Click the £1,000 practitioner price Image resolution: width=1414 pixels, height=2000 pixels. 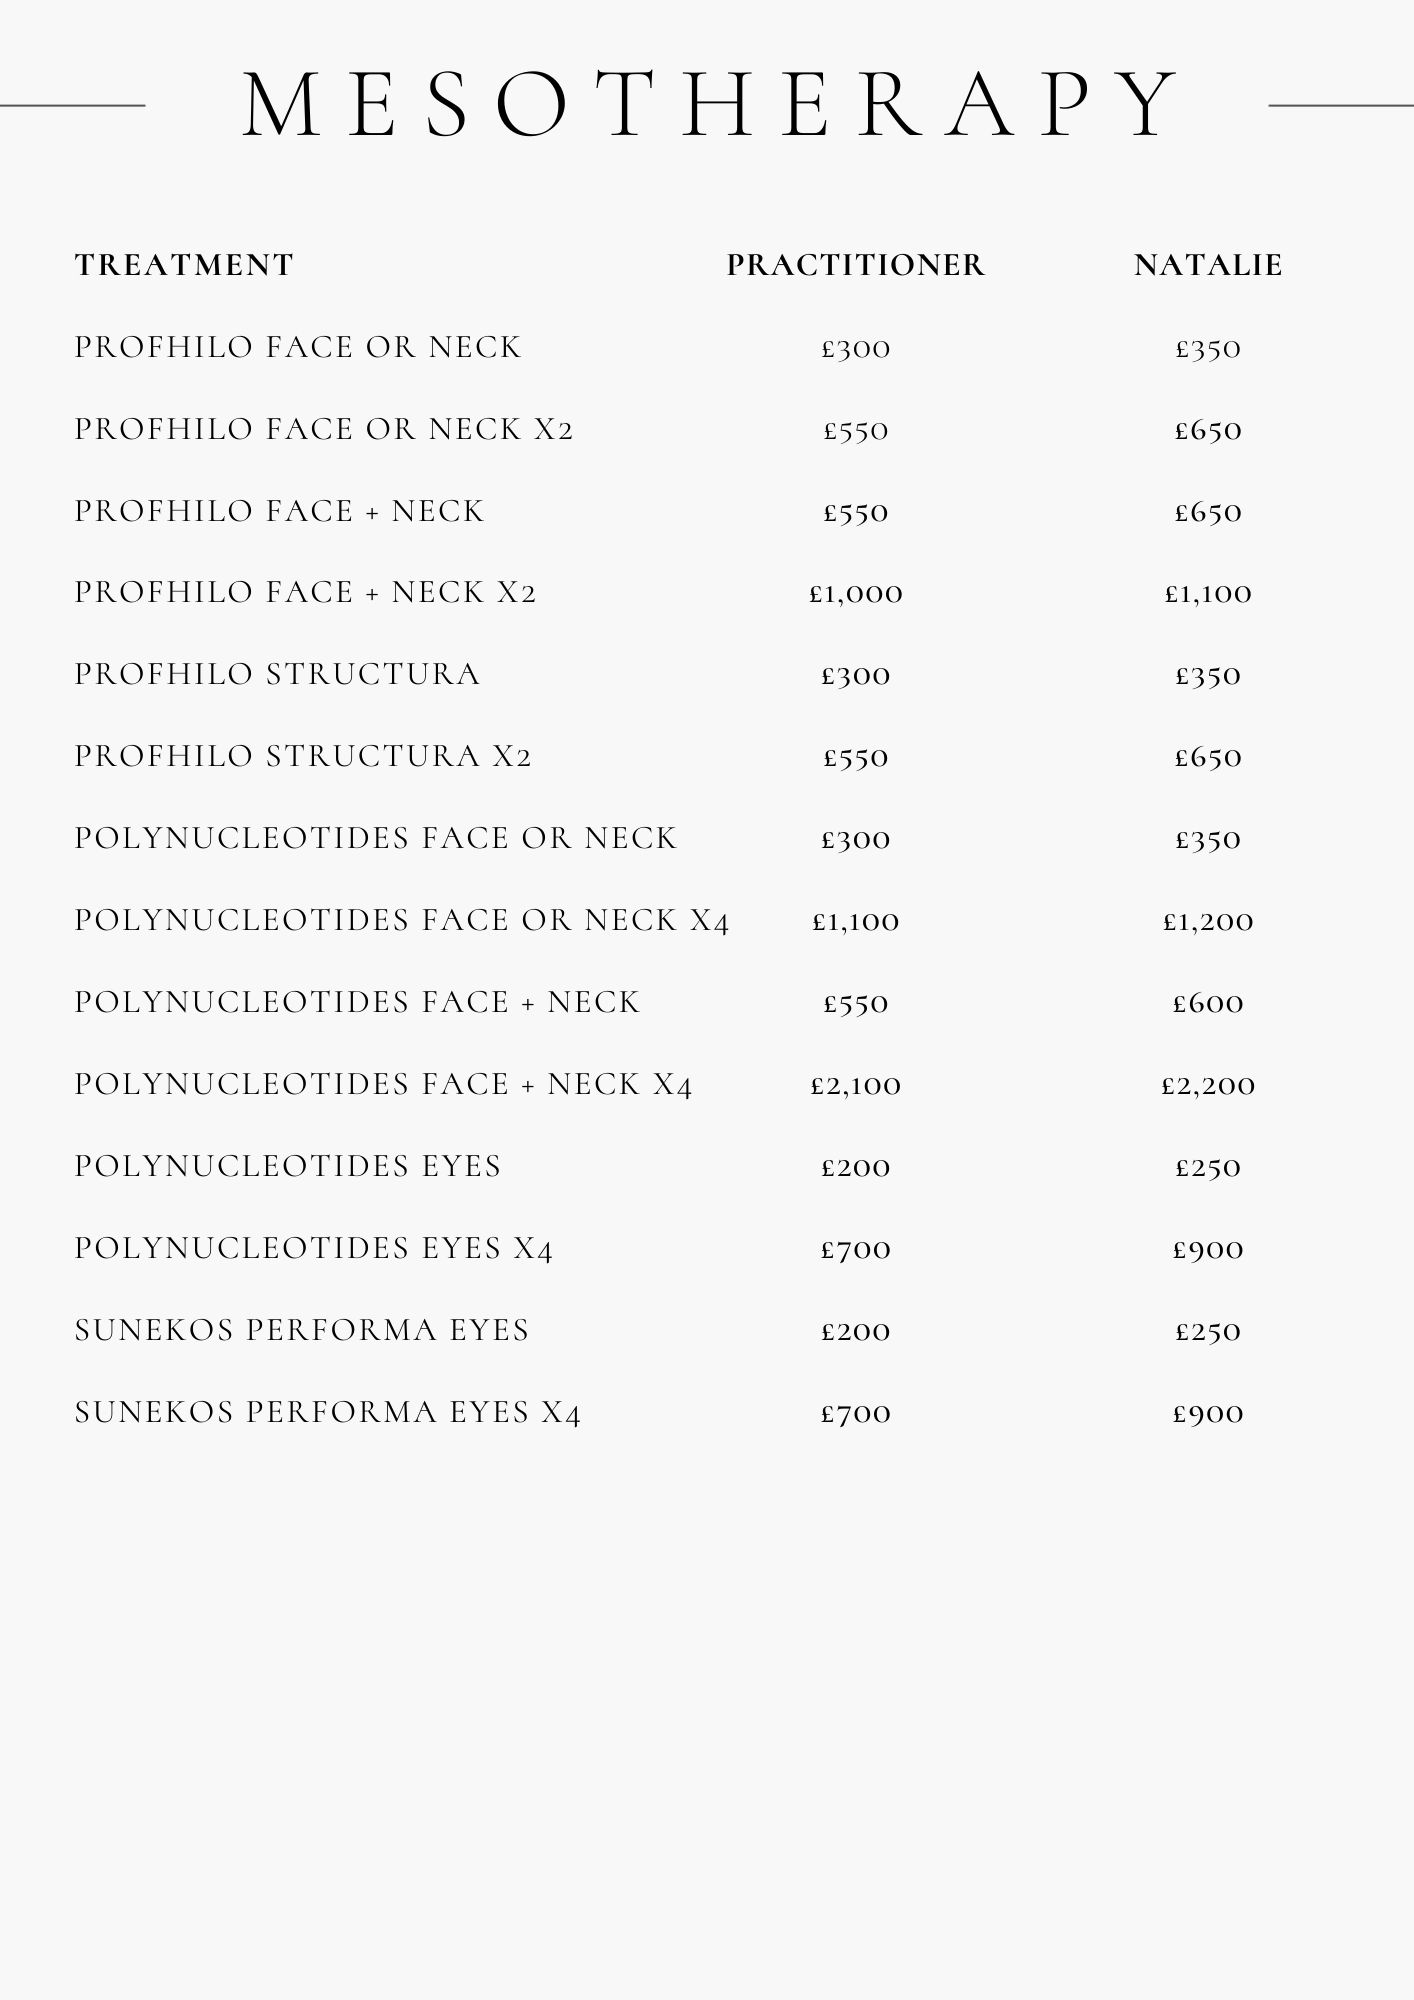(x=856, y=594)
